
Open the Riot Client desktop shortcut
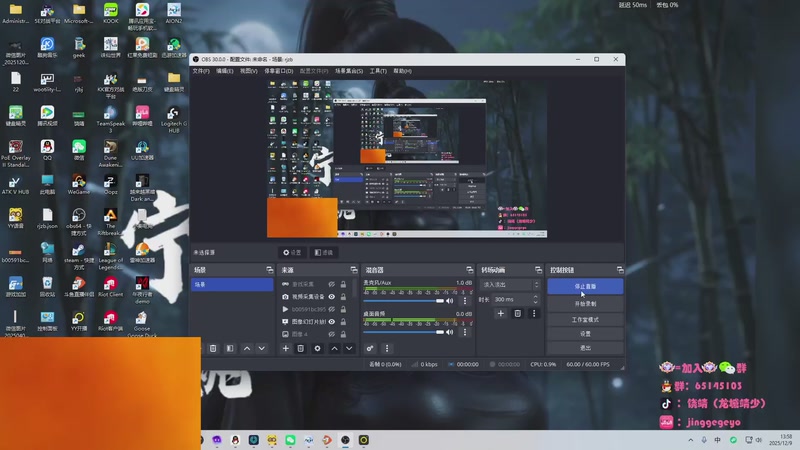pos(110,287)
